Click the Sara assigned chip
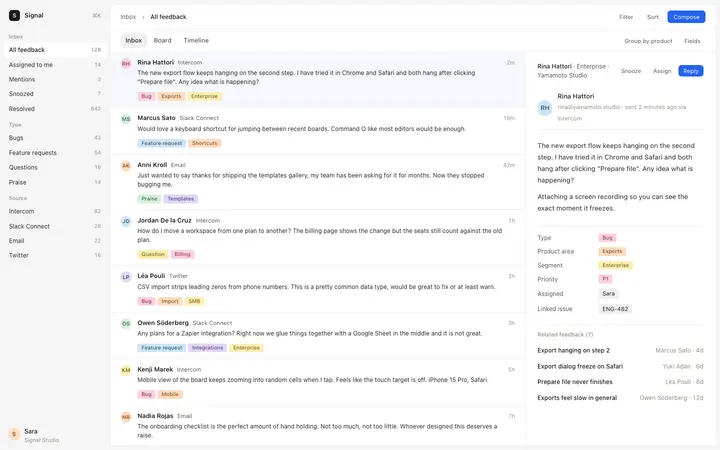Screen dimensions: 720x450 pos(608,293)
